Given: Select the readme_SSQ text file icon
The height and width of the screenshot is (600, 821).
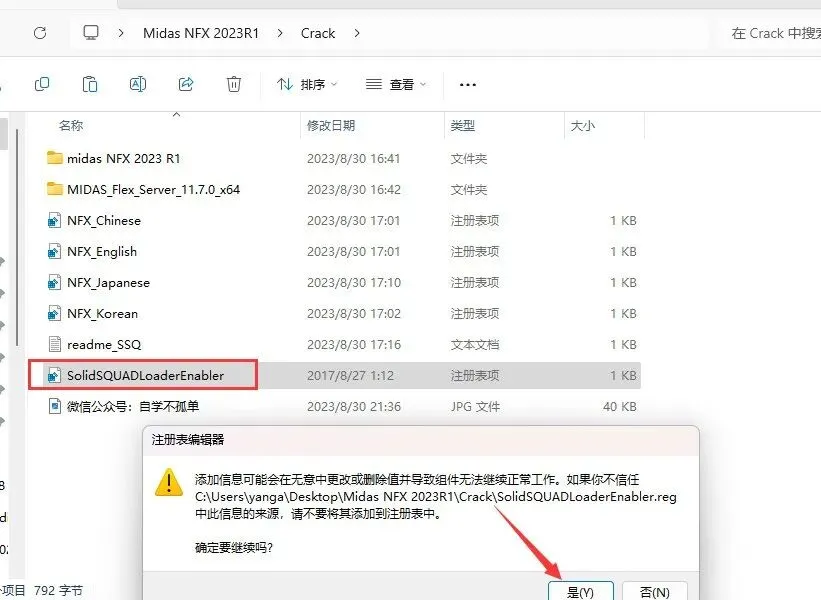Looking at the screenshot, I should point(54,345).
